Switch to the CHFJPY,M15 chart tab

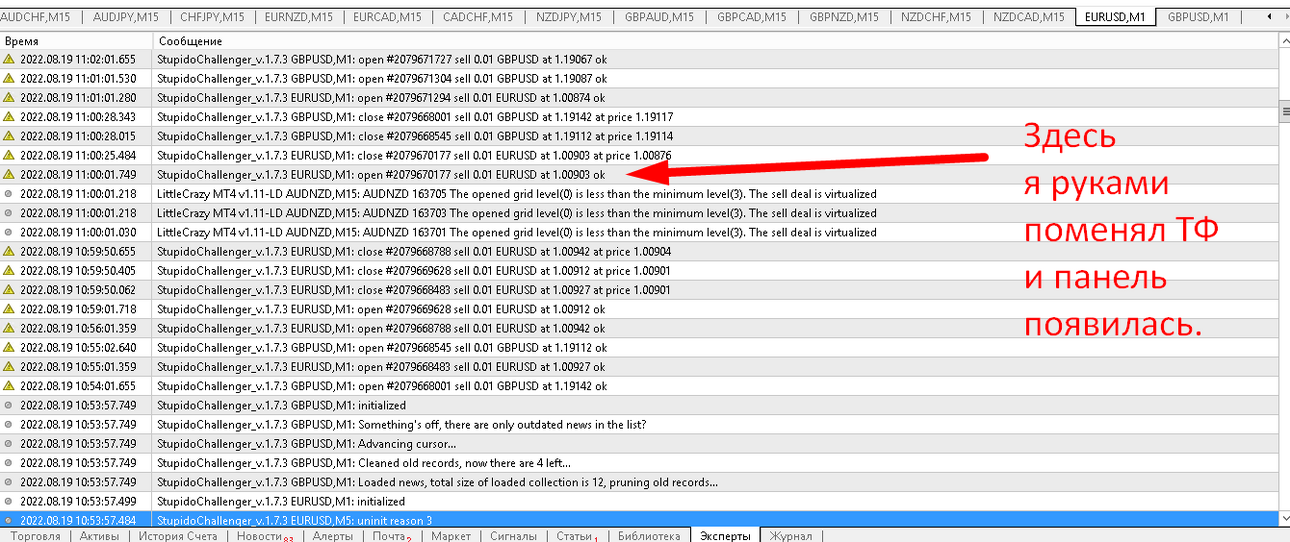click(212, 17)
